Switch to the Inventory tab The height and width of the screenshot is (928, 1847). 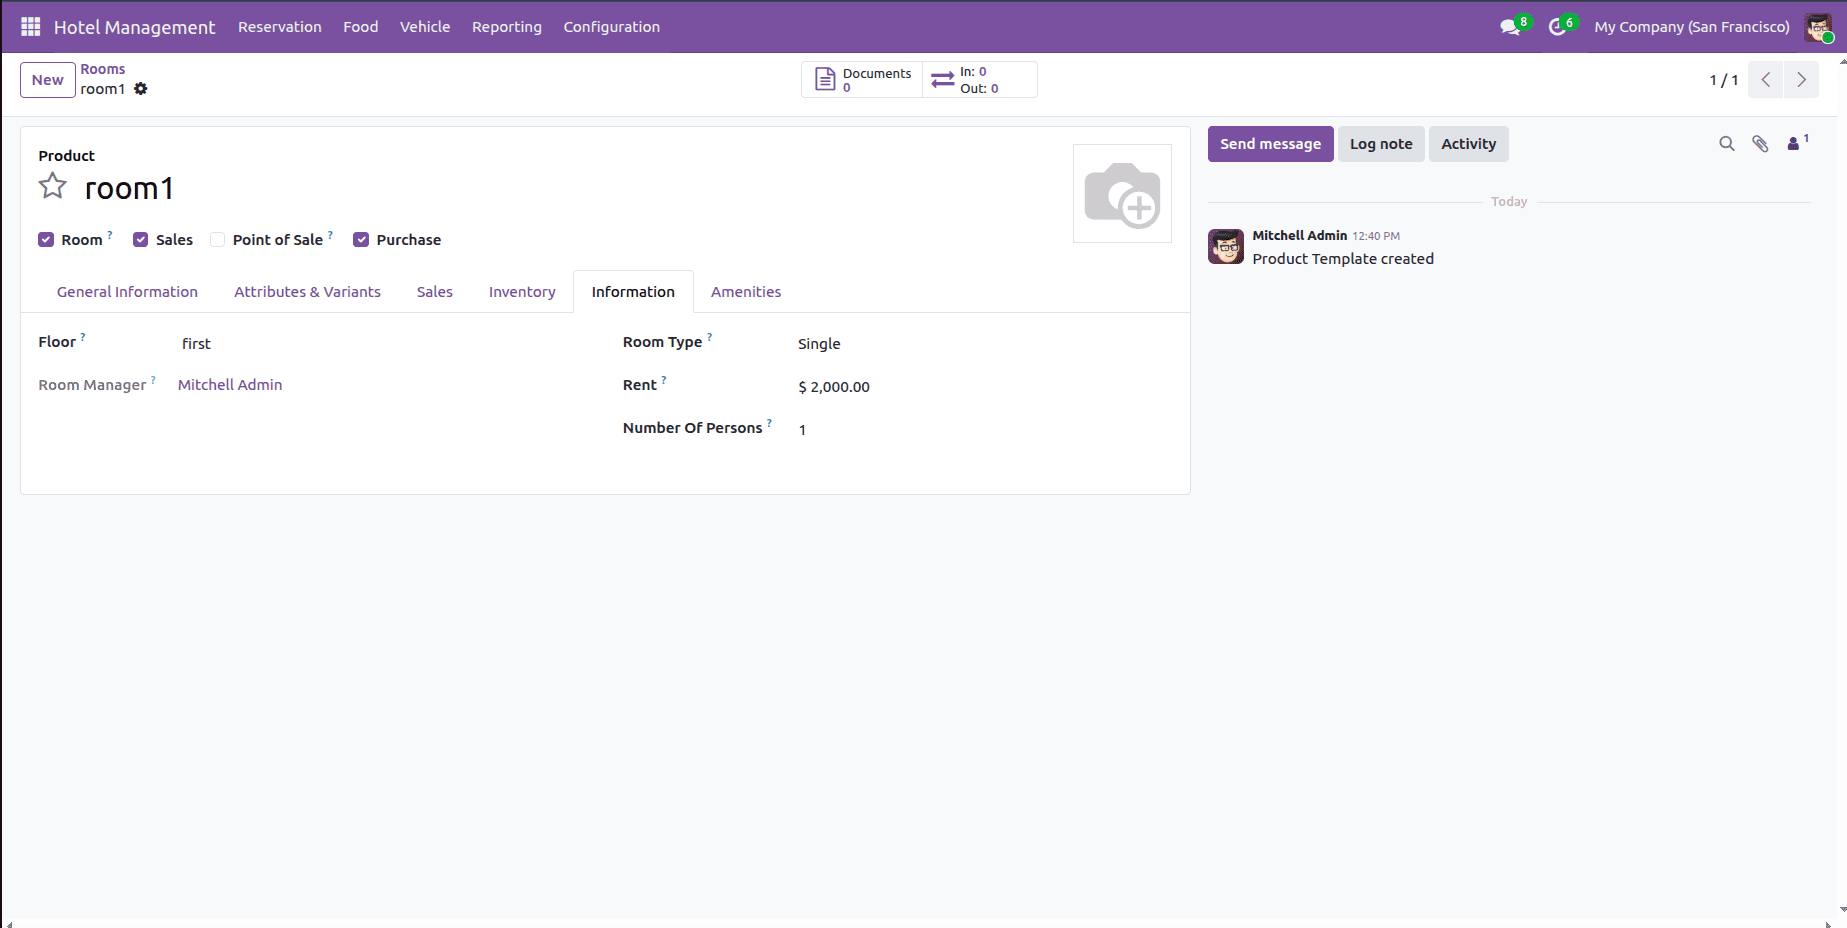[522, 292]
